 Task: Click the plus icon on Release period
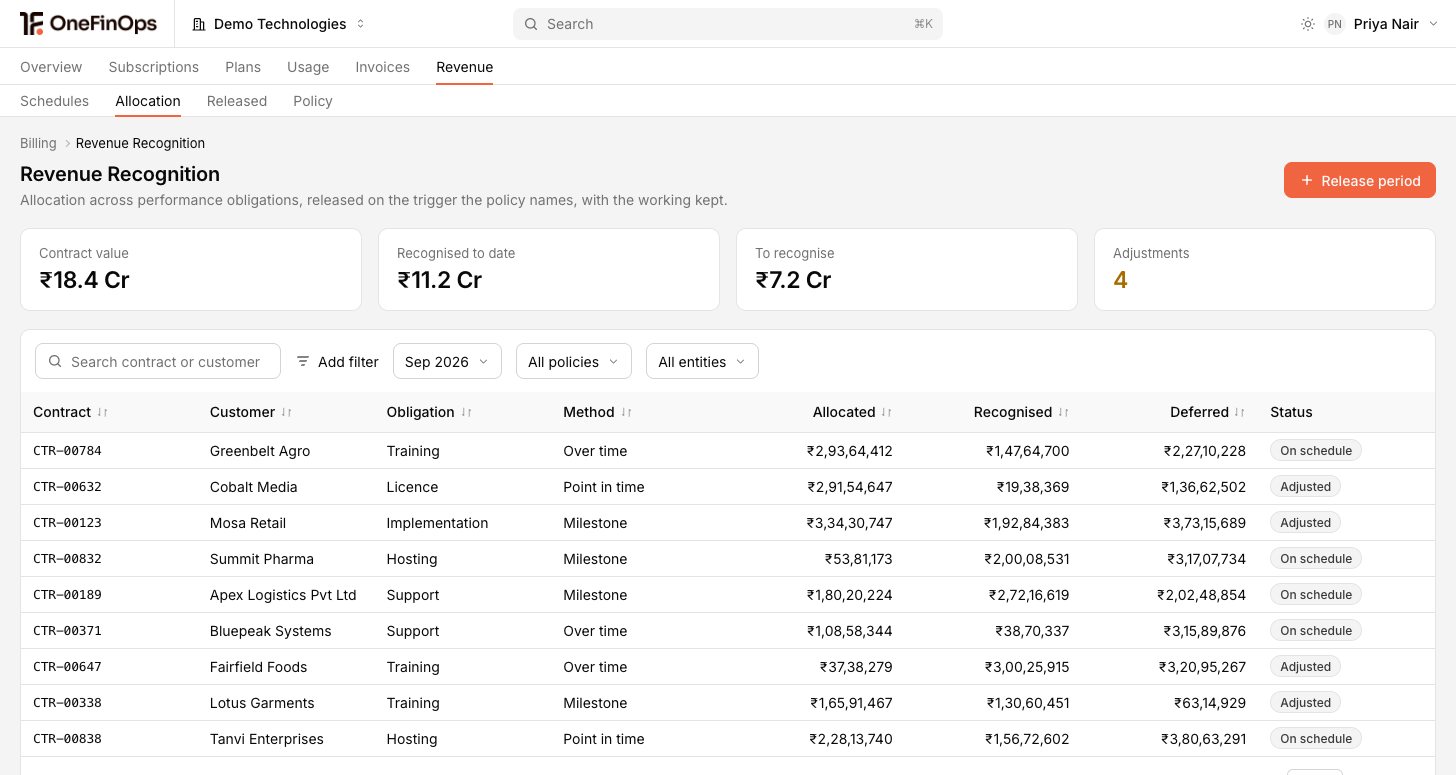pyautogui.click(x=1307, y=181)
